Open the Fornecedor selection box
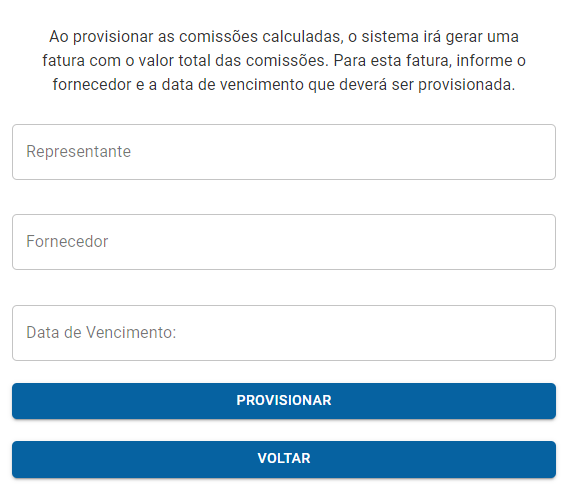Viewport: 569px width, 488px height. coord(284,242)
